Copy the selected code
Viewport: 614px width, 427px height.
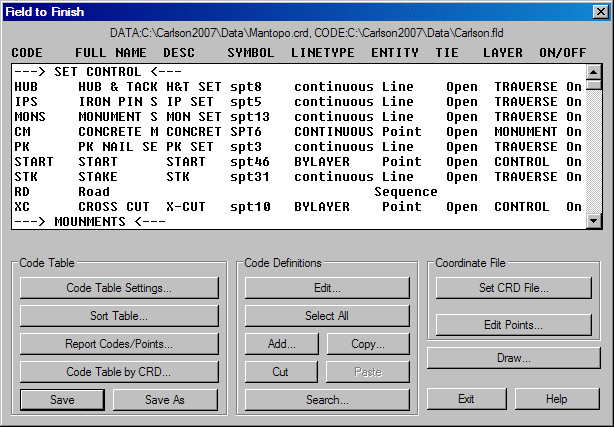[x=368, y=344]
